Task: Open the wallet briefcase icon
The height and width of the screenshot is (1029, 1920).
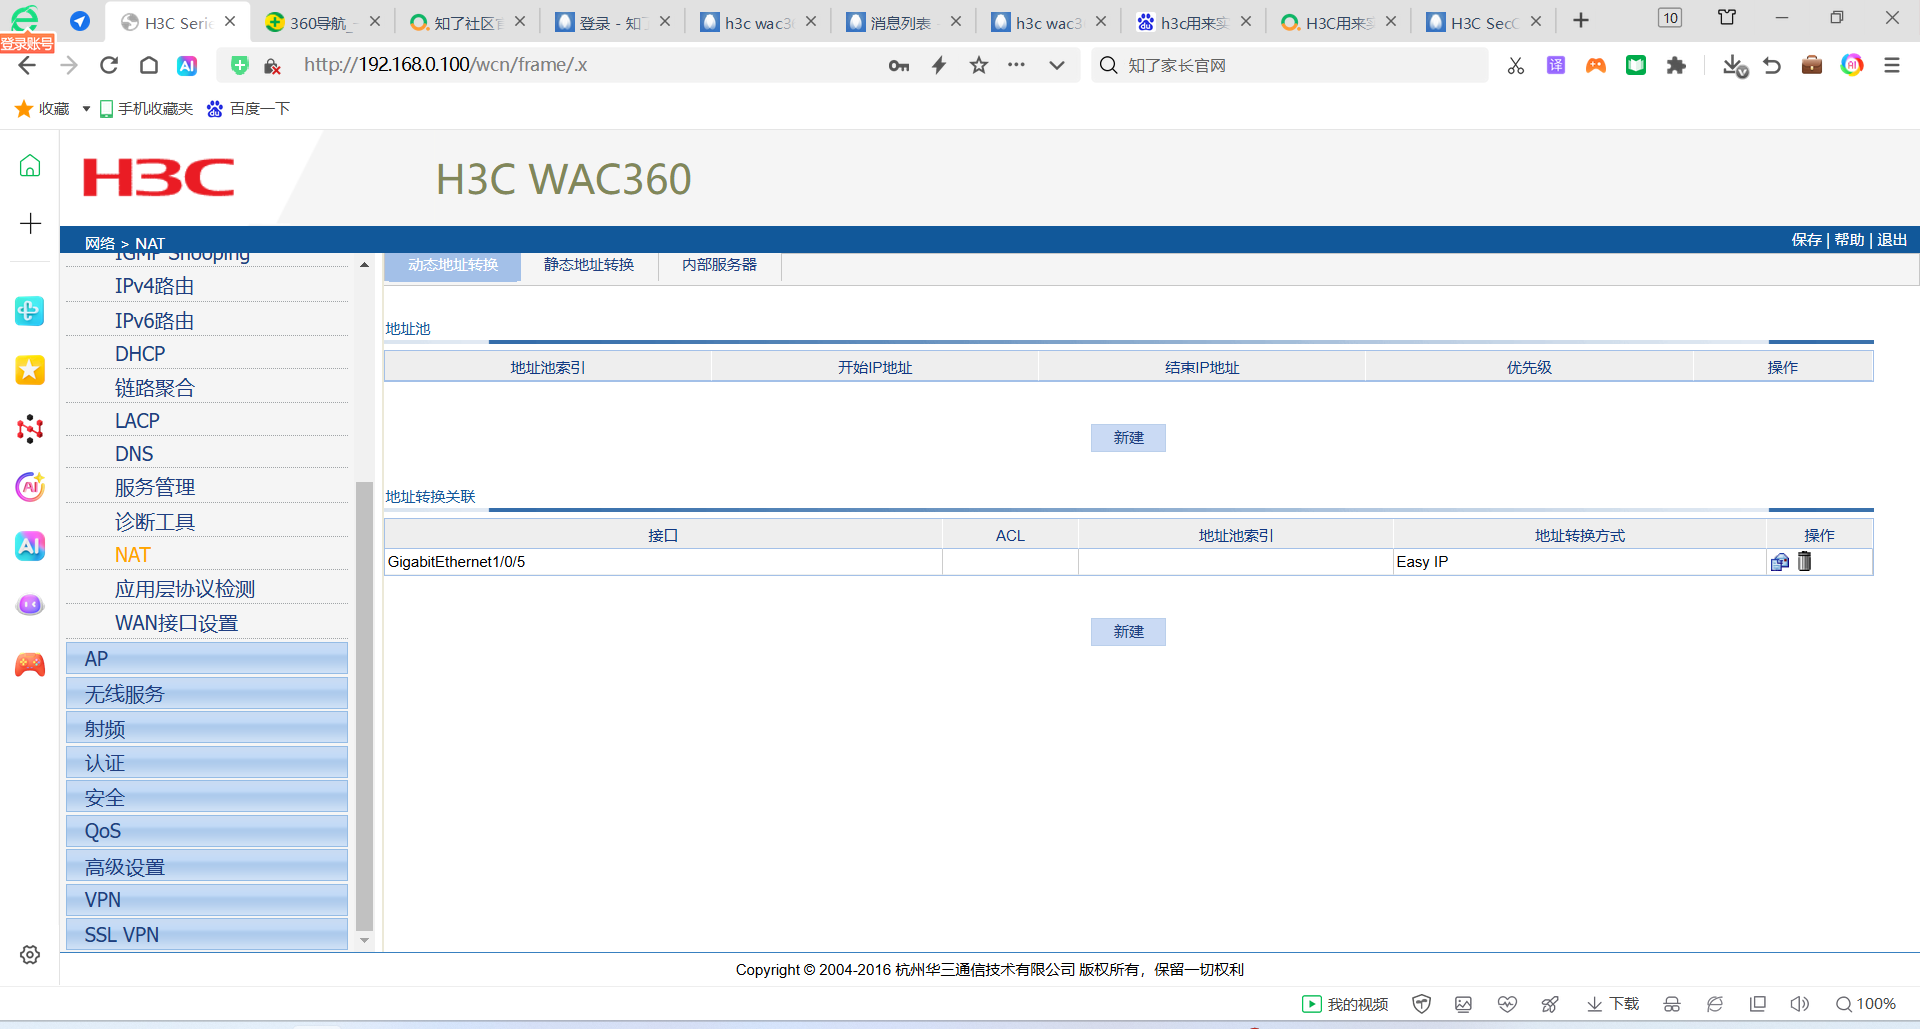Action: 1812,65
